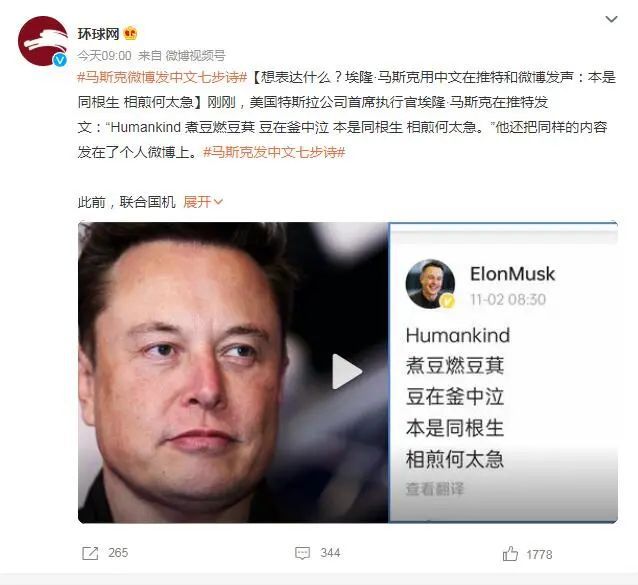Click the comment count 344
638x585 pixels.
[x=330, y=553]
